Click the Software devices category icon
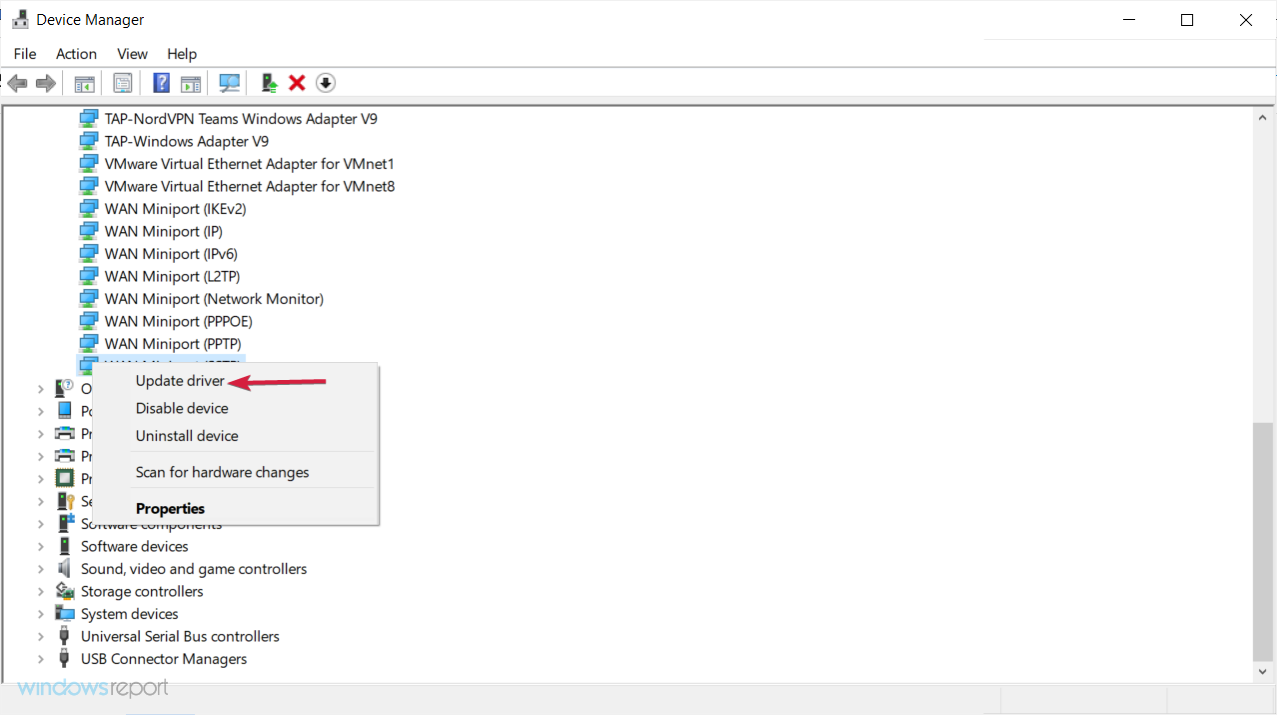 click(x=65, y=546)
